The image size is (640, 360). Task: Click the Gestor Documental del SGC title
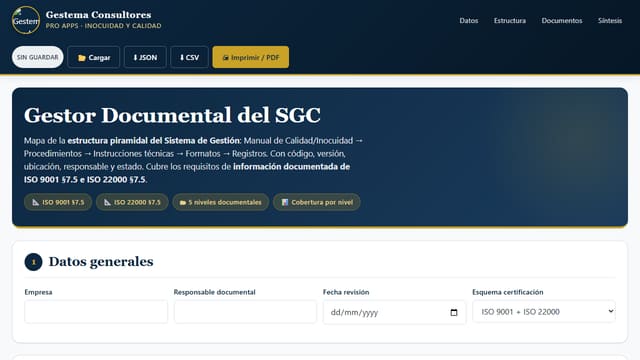(172, 115)
